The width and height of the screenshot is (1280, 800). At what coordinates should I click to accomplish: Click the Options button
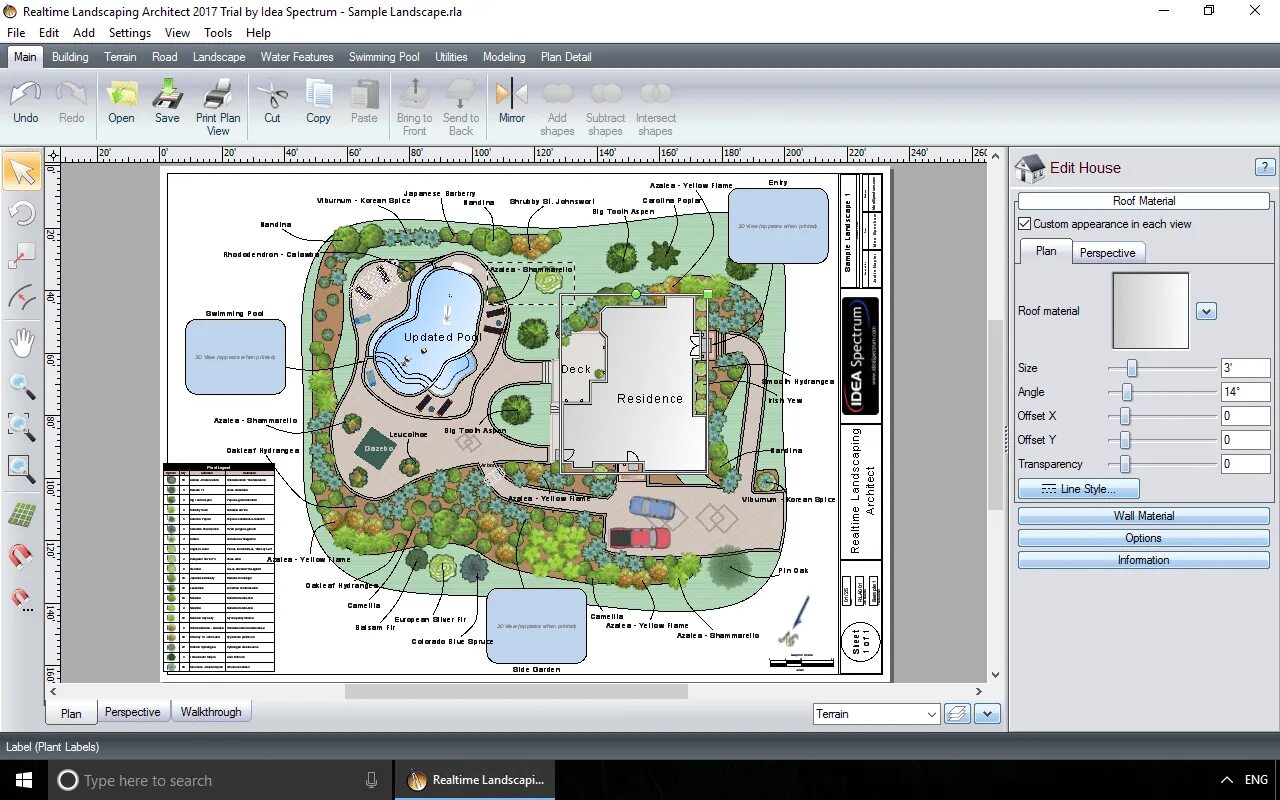tap(1144, 538)
